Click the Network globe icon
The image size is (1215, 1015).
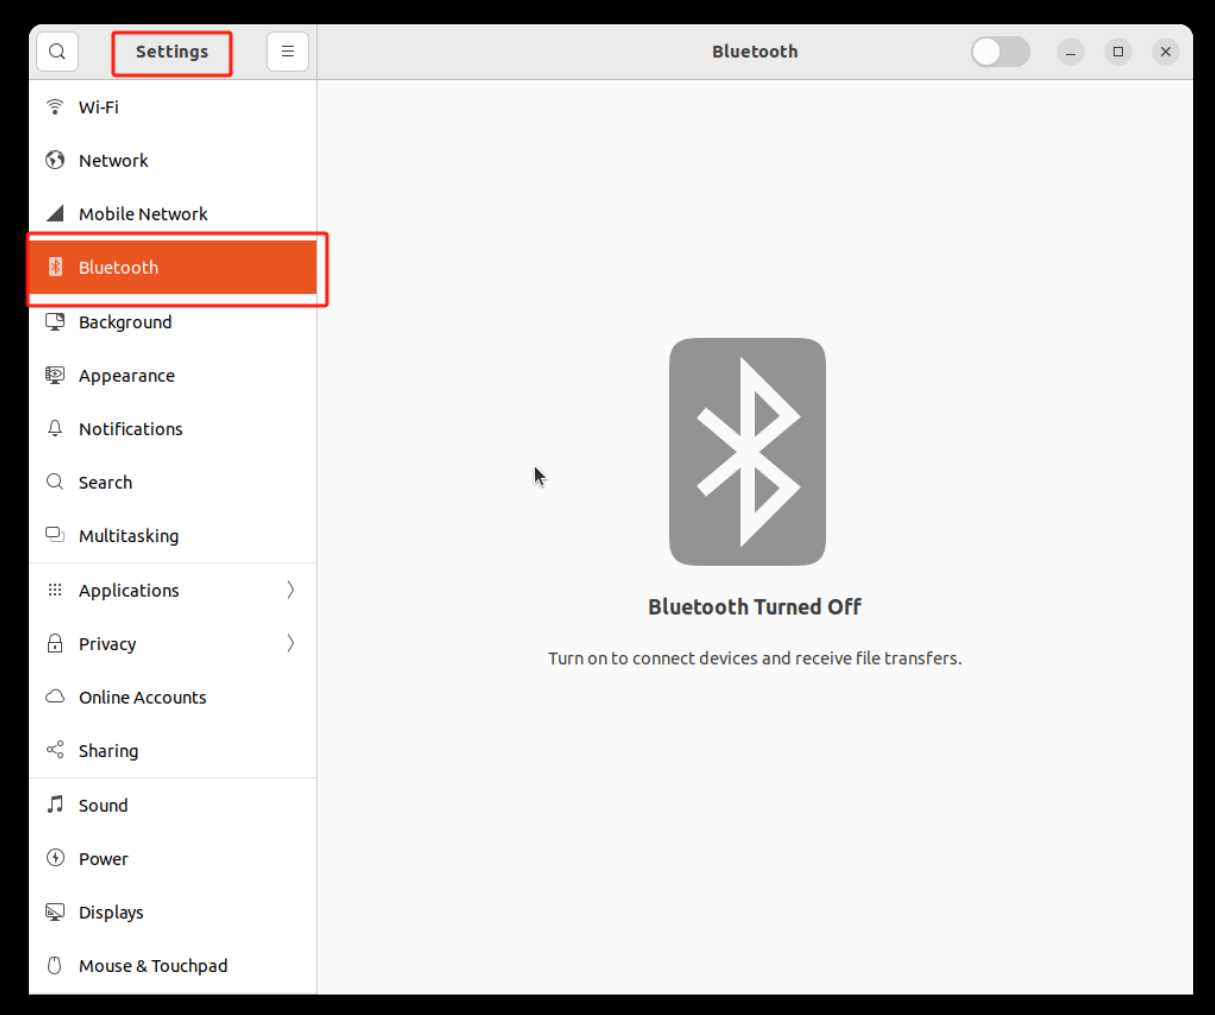coord(55,160)
